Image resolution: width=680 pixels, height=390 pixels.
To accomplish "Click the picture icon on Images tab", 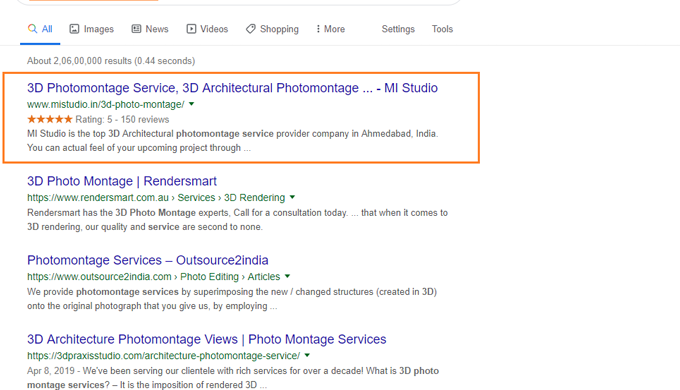I will point(75,29).
